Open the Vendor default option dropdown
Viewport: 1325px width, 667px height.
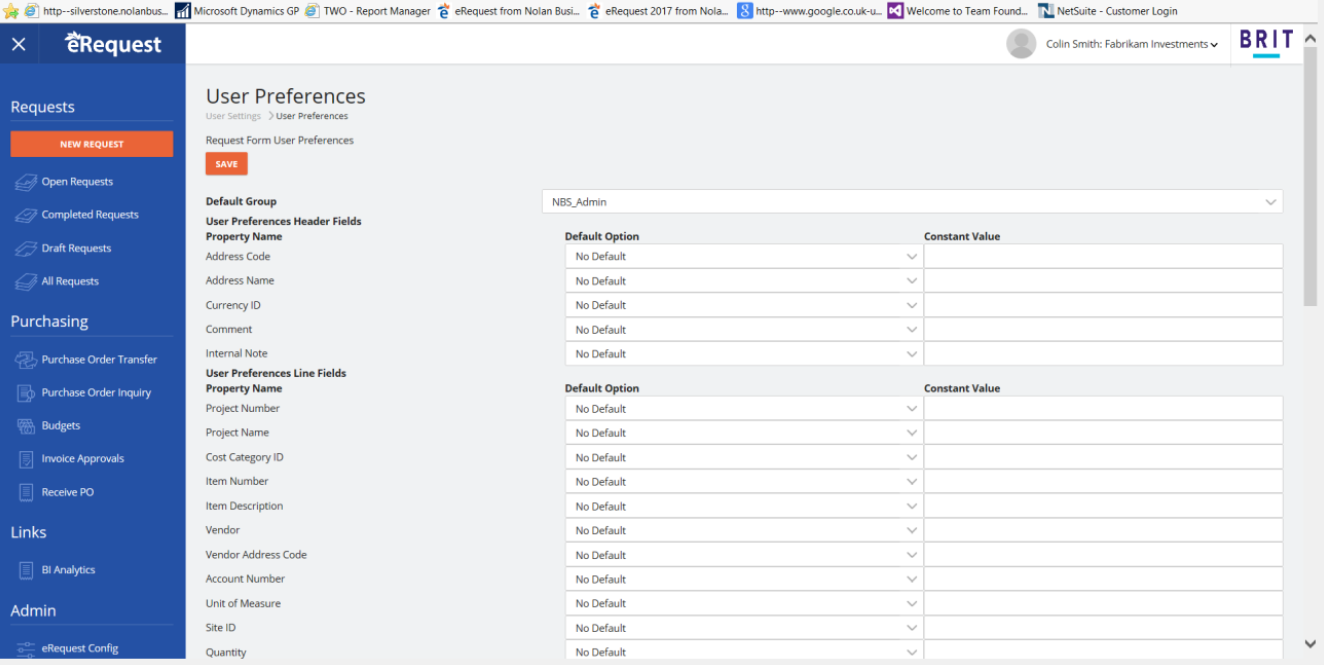coord(744,531)
